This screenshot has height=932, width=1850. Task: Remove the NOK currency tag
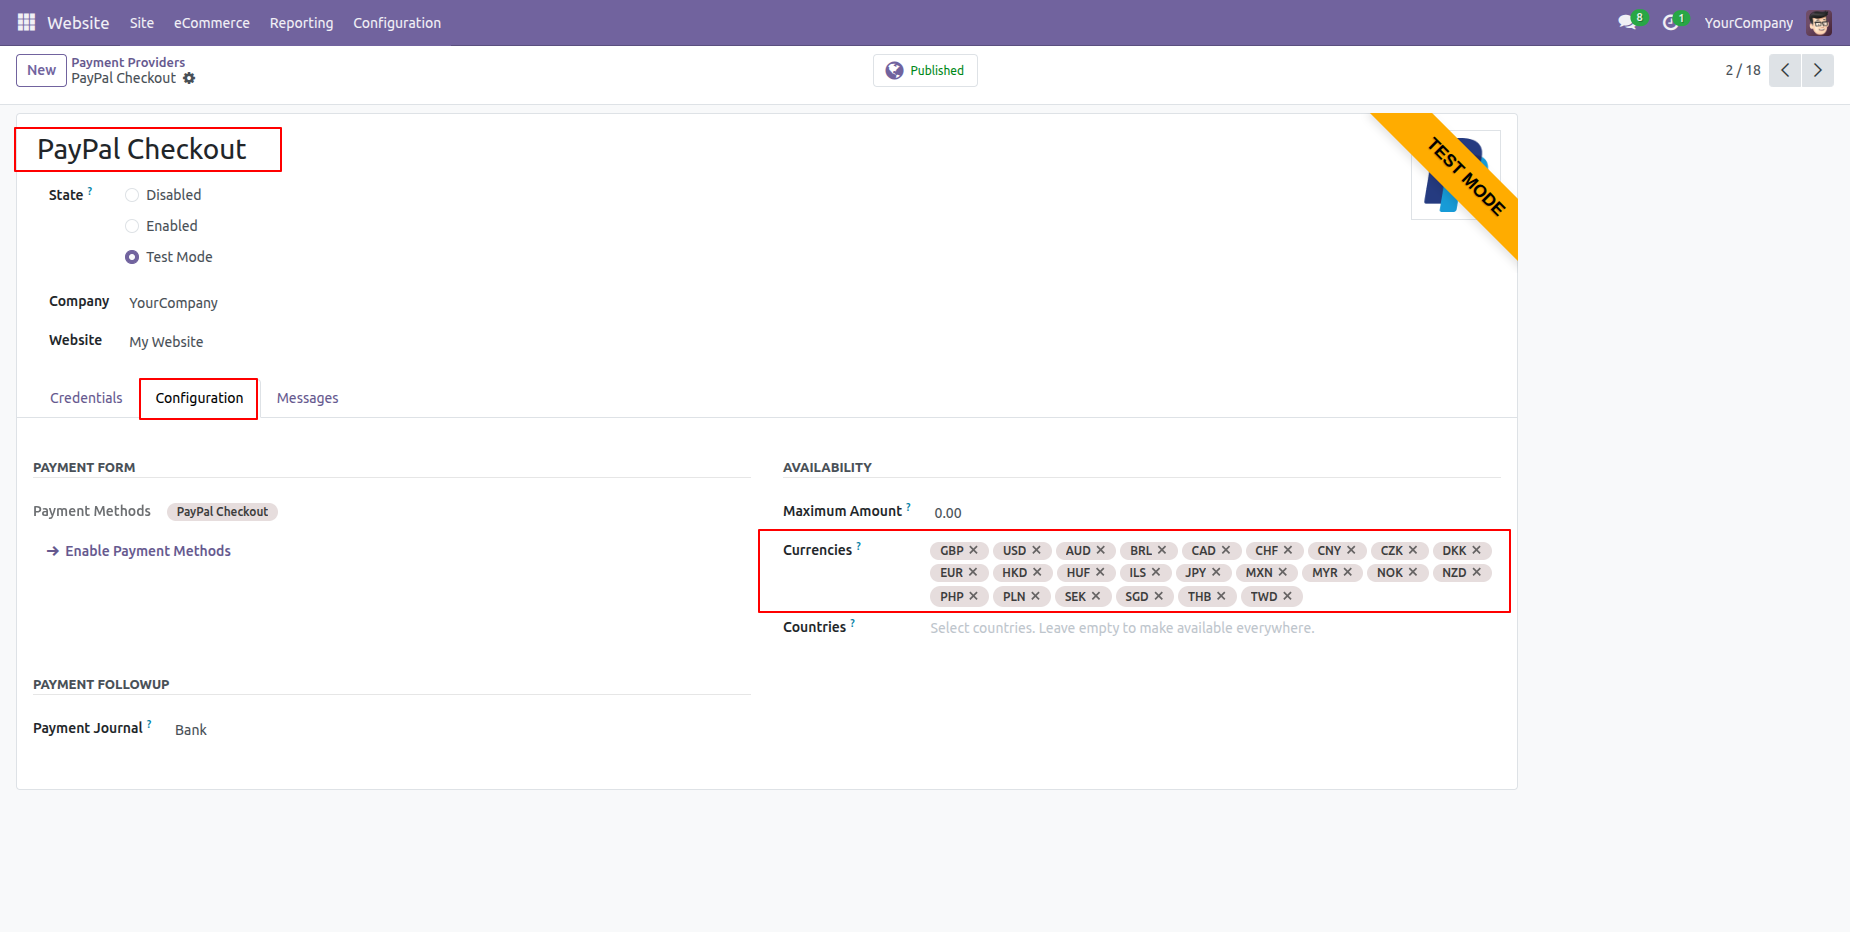(1413, 572)
